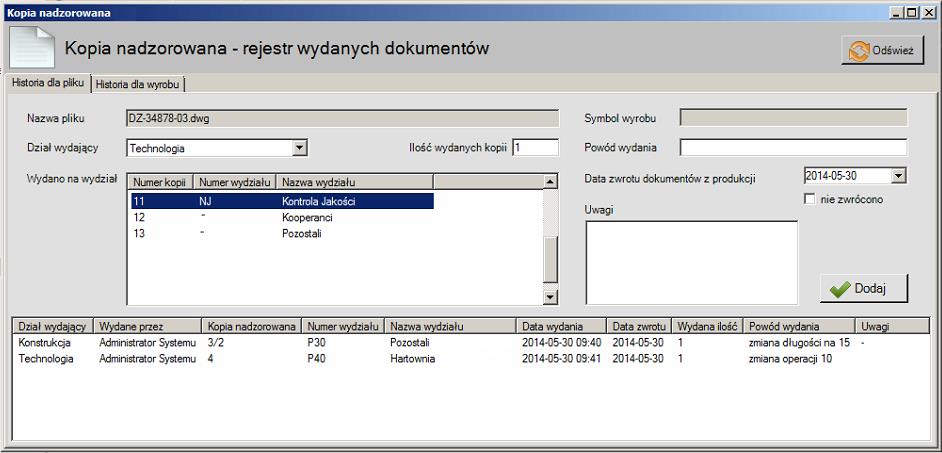
Task: Click the Data wydania column header
Action: coord(562,326)
